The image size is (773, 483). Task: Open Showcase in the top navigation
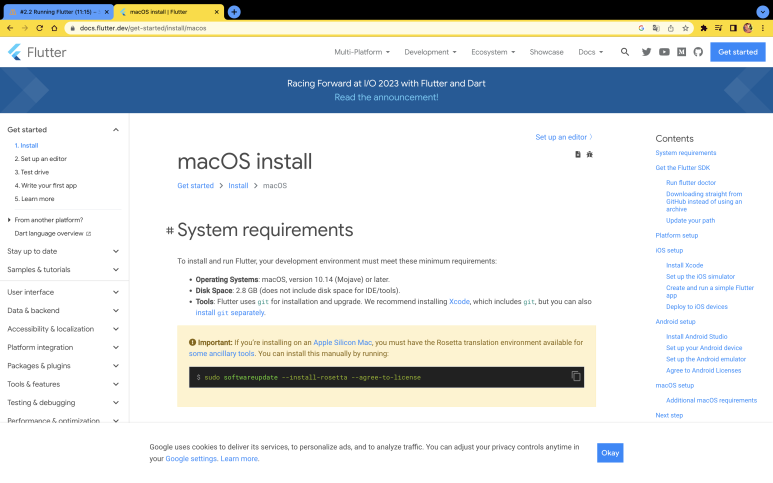pos(546,52)
